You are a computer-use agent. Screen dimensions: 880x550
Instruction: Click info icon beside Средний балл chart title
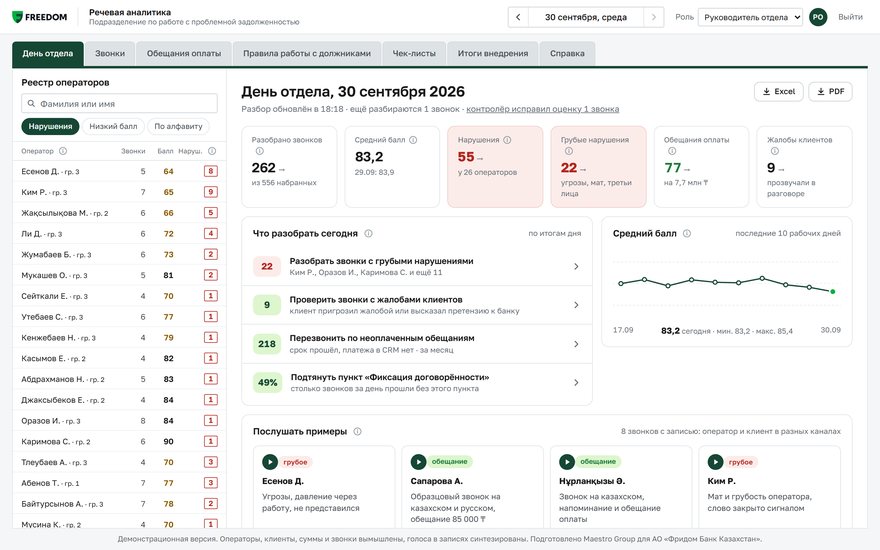click(x=686, y=233)
